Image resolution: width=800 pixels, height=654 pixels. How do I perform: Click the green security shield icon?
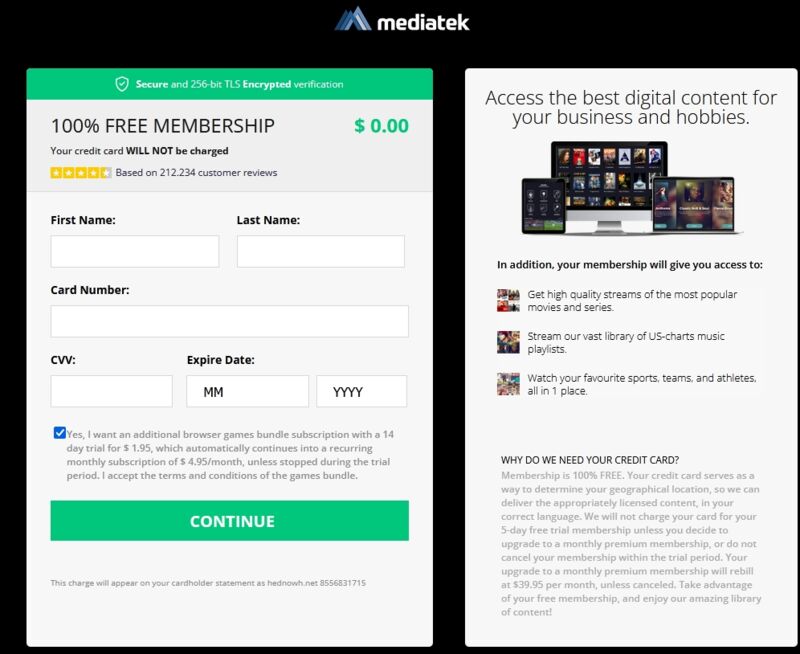pos(122,84)
